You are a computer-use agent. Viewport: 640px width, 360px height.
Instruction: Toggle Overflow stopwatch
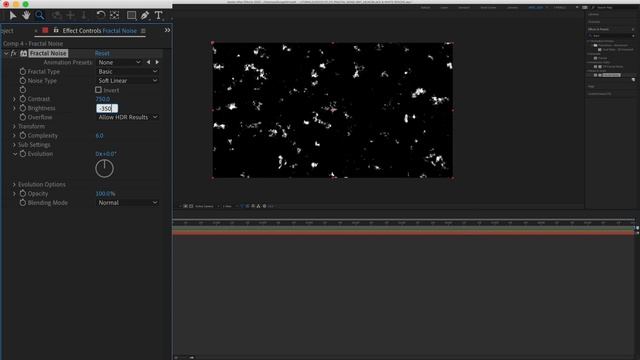click(x=23, y=117)
